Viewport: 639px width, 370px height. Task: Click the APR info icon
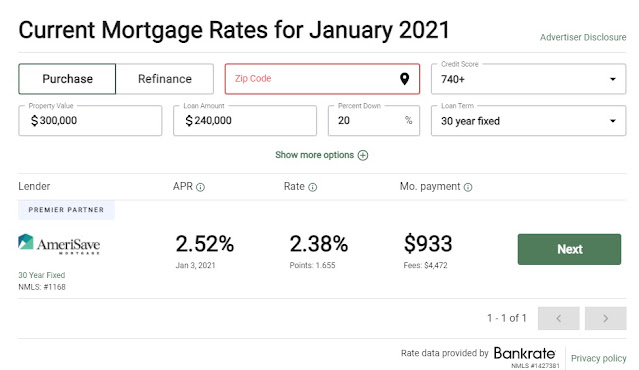click(x=200, y=187)
